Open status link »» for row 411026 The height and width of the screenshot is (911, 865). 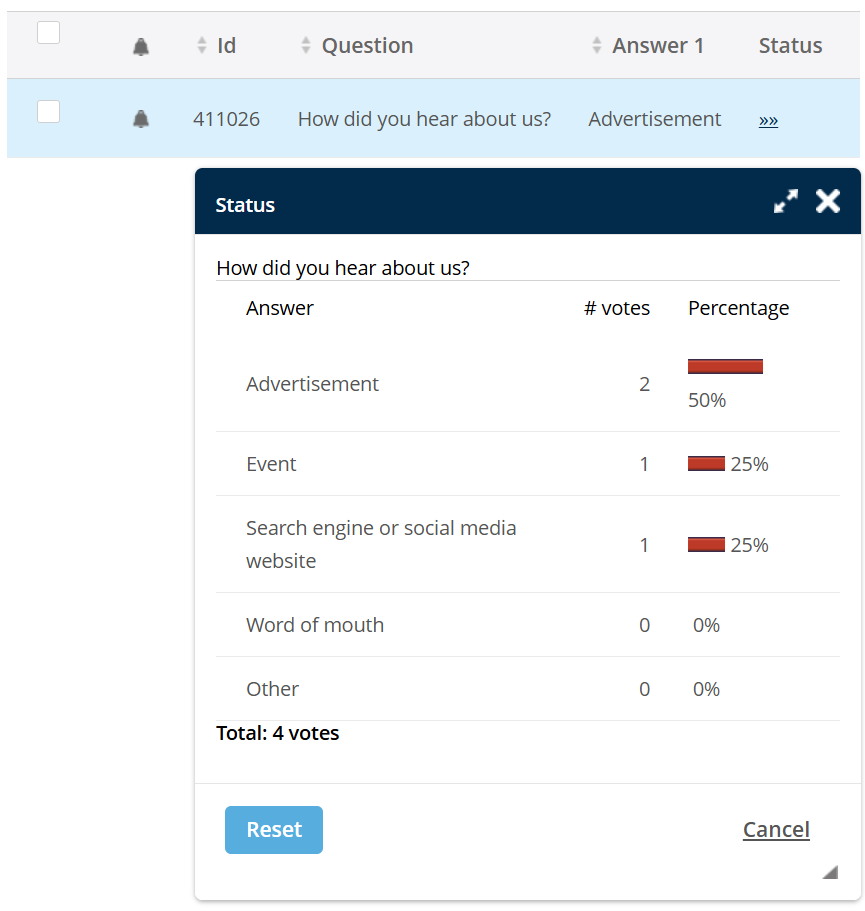pyautogui.click(x=768, y=120)
